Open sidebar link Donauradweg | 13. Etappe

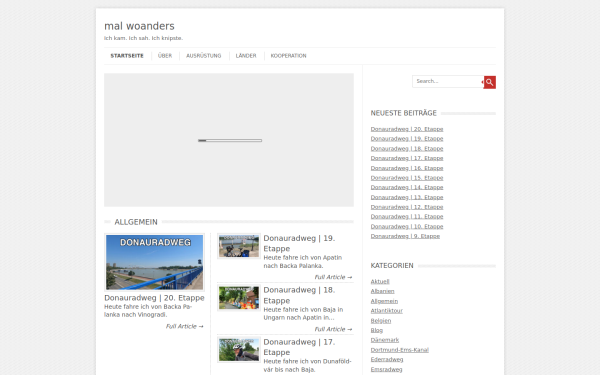(407, 197)
